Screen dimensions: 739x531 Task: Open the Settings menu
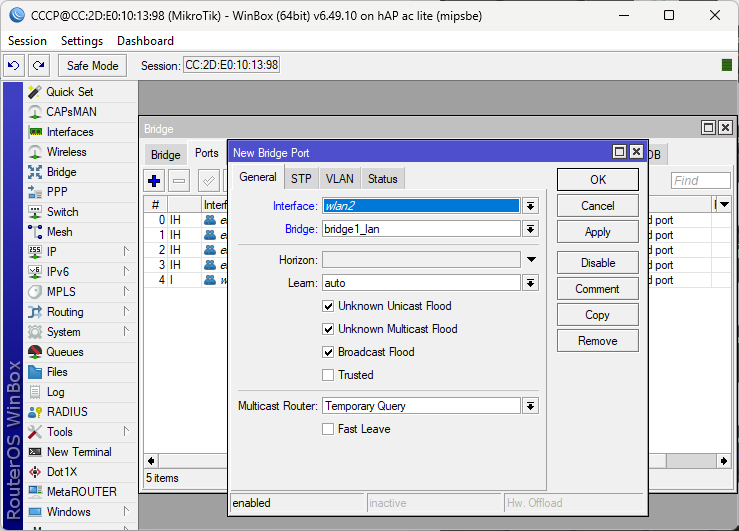(82, 41)
